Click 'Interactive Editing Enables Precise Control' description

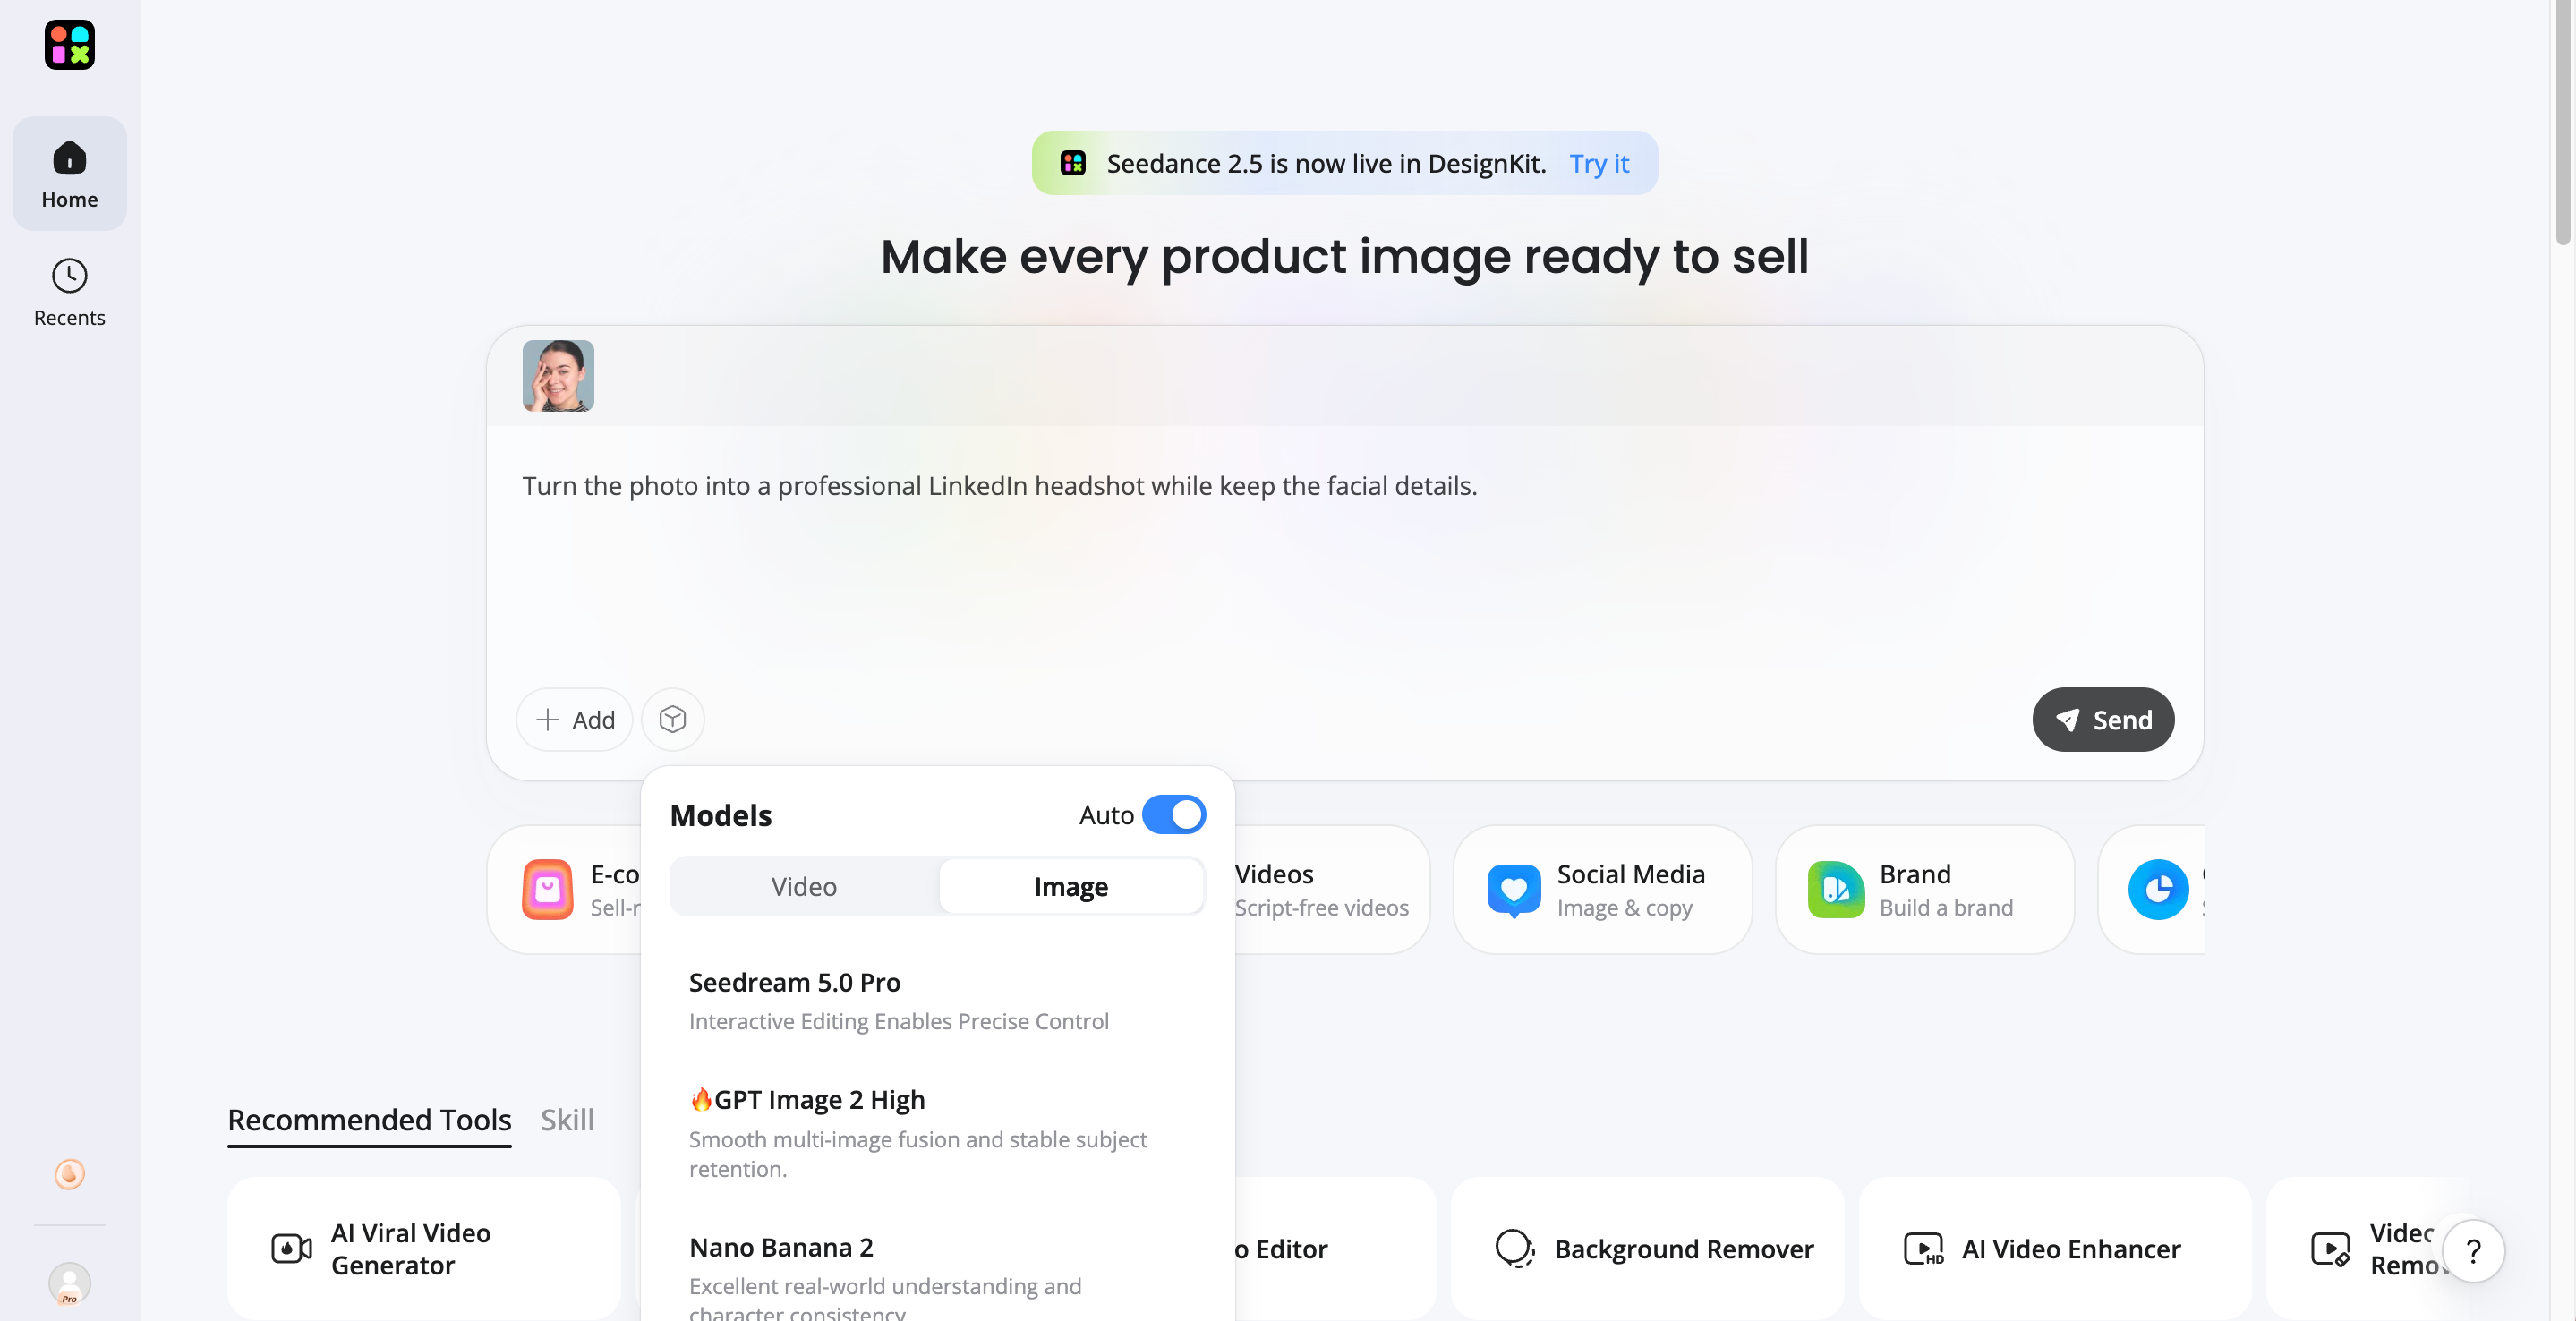click(899, 1021)
